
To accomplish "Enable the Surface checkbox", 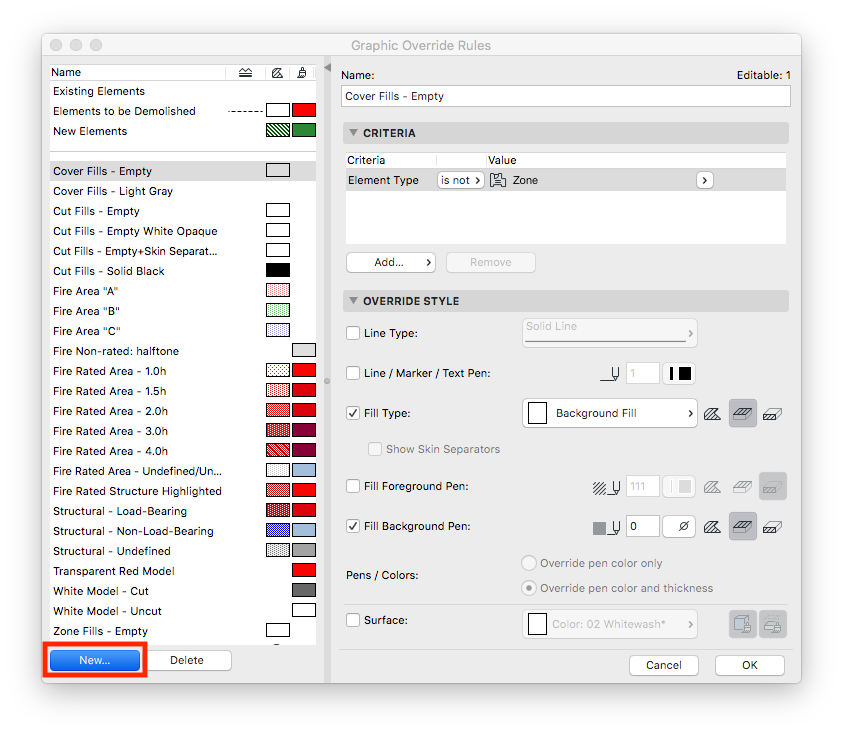I will [x=353, y=620].
